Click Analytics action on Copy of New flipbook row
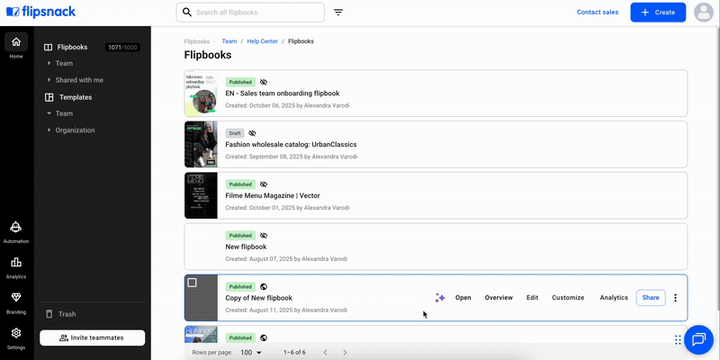The width and height of the screenshot is (720, 360). tap(614, 298)
